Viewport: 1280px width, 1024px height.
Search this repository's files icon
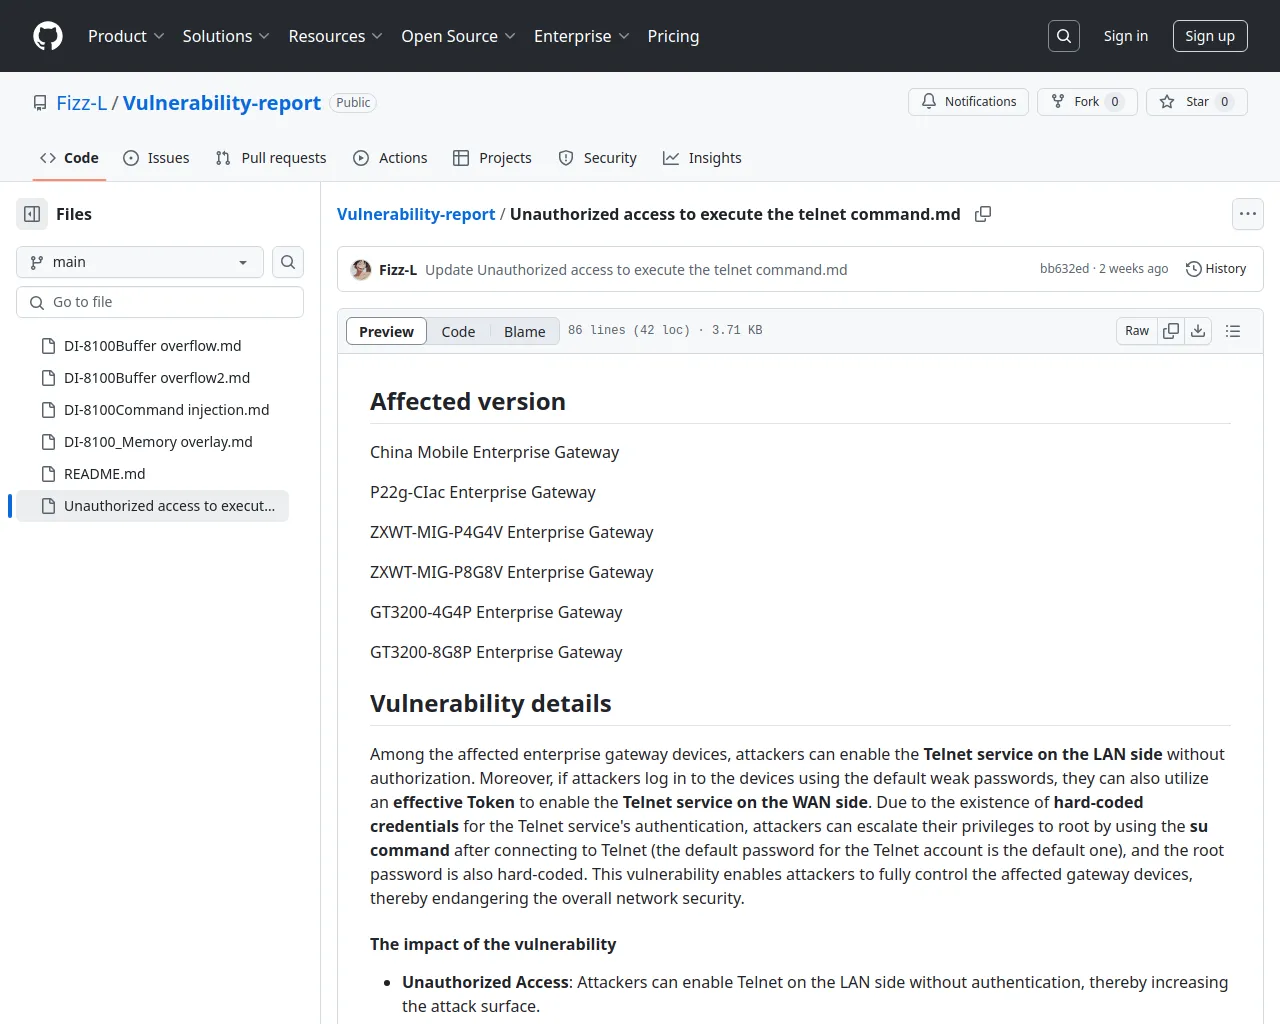(x=288, y=262)
